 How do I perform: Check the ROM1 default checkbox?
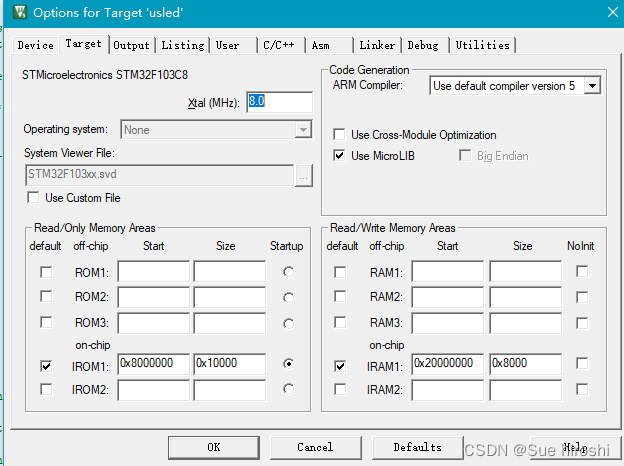(x=46, y=273)
